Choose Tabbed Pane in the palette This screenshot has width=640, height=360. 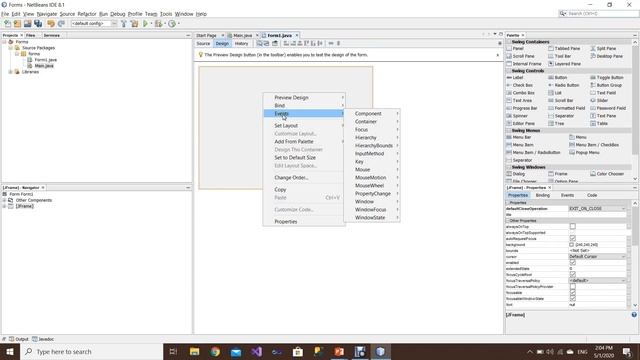click(x=564, y=49)
